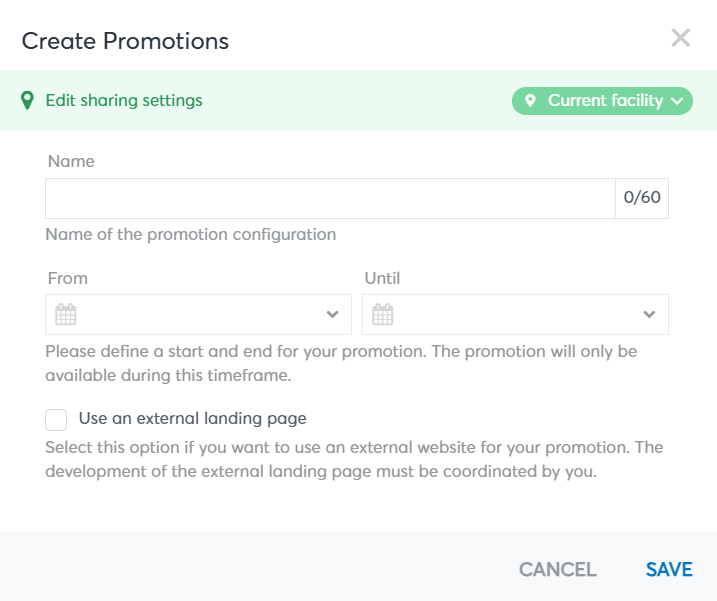Enable the external landing page checkbox
The width and height of the screenshot is (717, 601).
coord(56,420)
